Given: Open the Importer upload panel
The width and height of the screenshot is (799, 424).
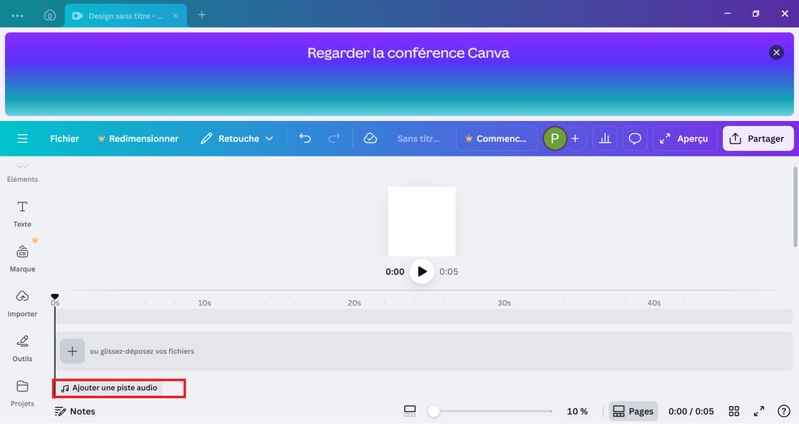Looking at the screenshot, I should [22, 303].
